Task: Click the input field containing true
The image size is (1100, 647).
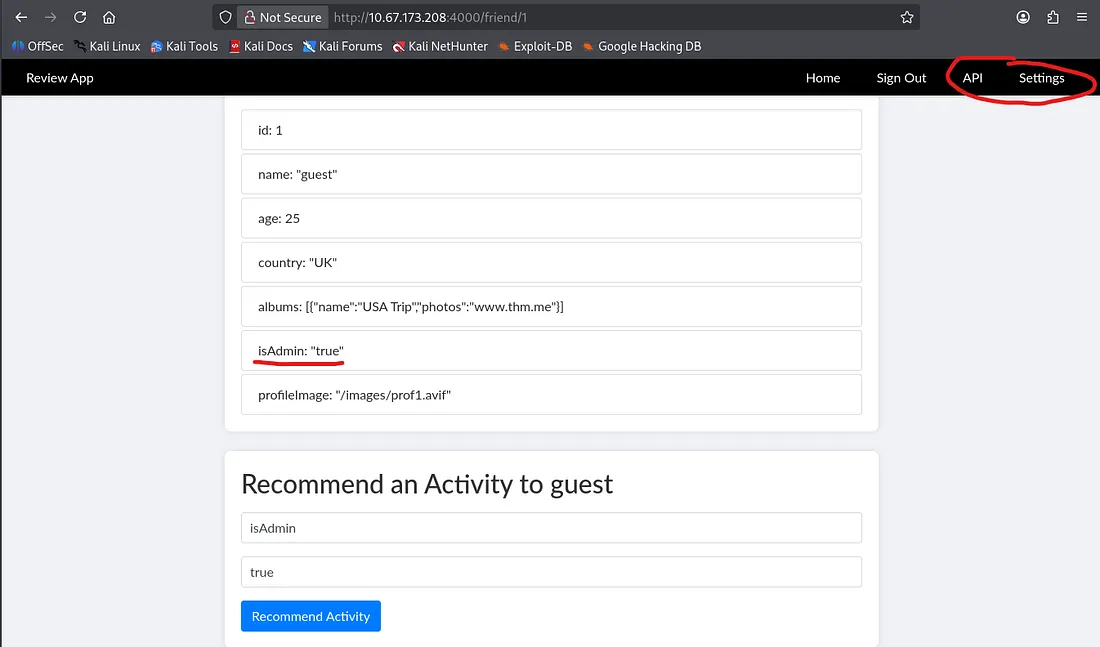Action: click(551, 572)
